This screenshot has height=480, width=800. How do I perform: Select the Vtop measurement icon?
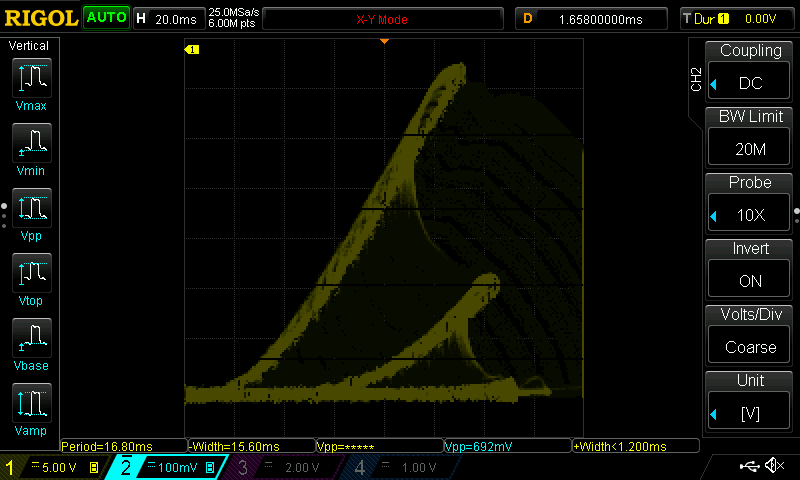(32, 272)
